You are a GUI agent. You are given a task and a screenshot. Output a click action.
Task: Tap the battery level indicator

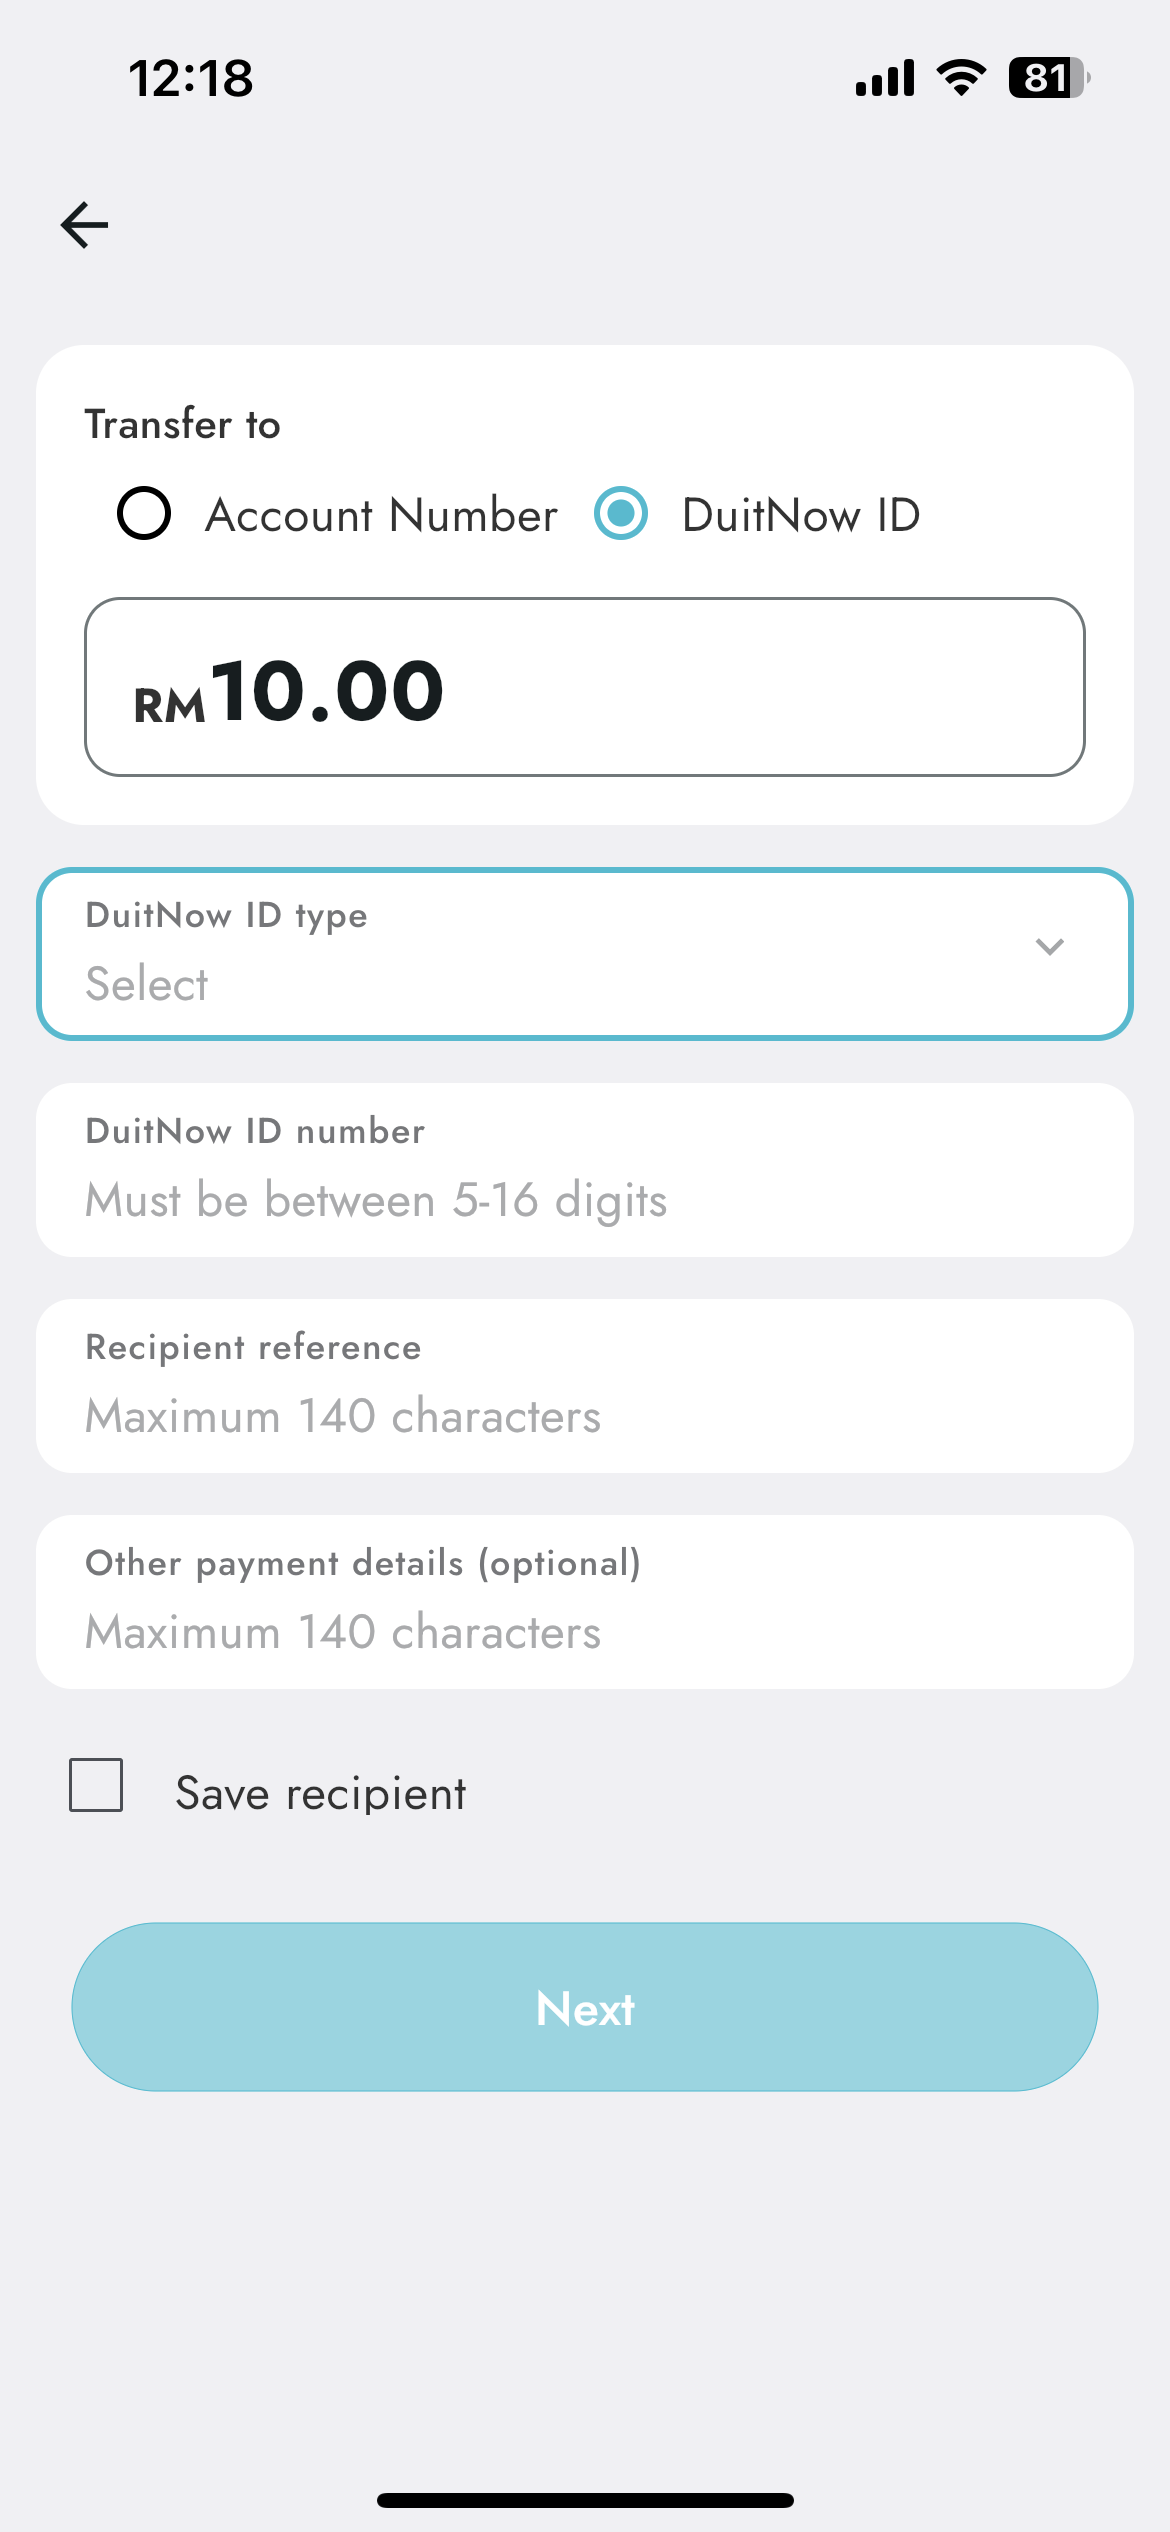pyautogui.click(x=1048, y=78)
